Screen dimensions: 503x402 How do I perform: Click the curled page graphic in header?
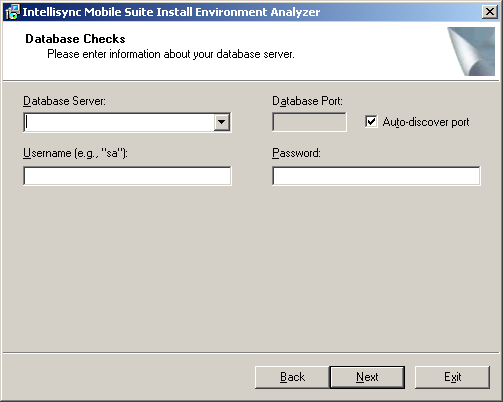tap(471, 51)
